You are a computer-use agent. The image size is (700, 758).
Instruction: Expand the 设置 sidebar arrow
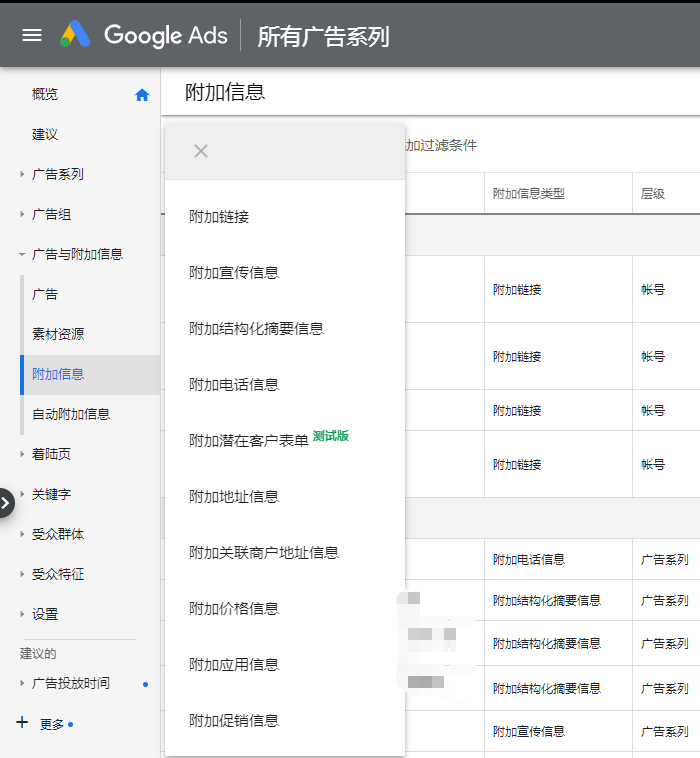coord(22,614)
